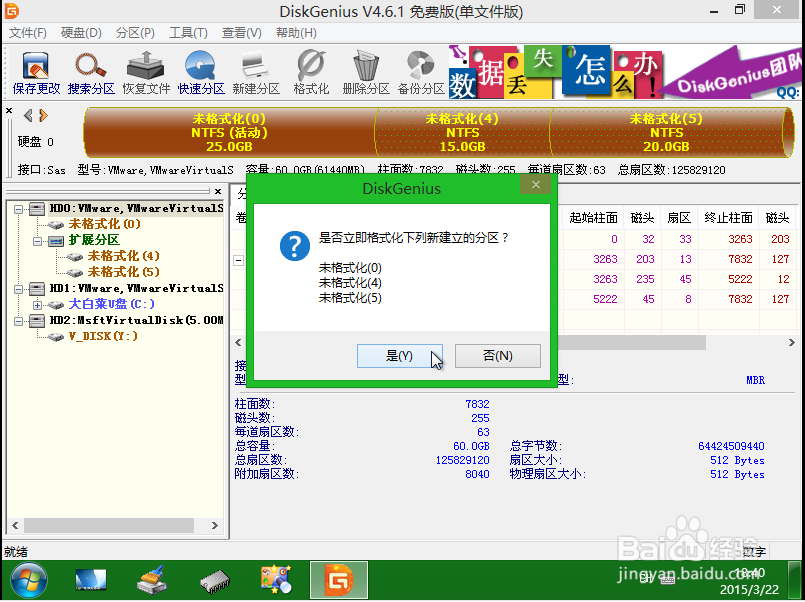Screen dimensions: 805x602
Task: Click the HD1 hard disk icon in tree
Action: (x=37, y=288)
